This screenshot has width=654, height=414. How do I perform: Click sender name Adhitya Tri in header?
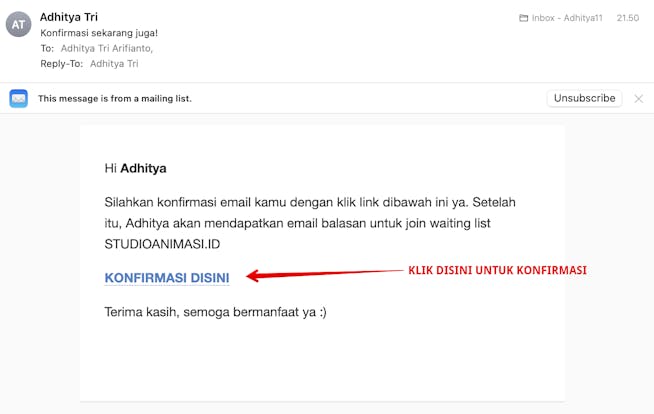71,17
